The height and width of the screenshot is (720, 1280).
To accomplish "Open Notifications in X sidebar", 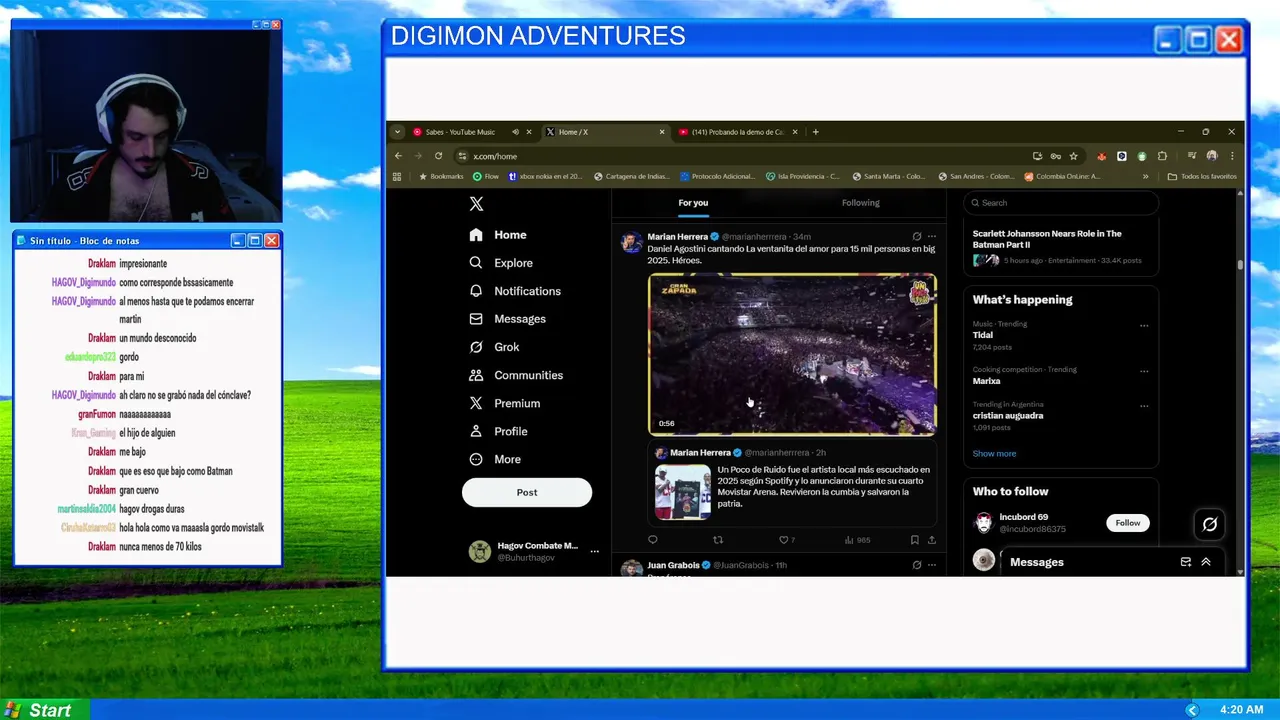I will click(x=514, y=291).
